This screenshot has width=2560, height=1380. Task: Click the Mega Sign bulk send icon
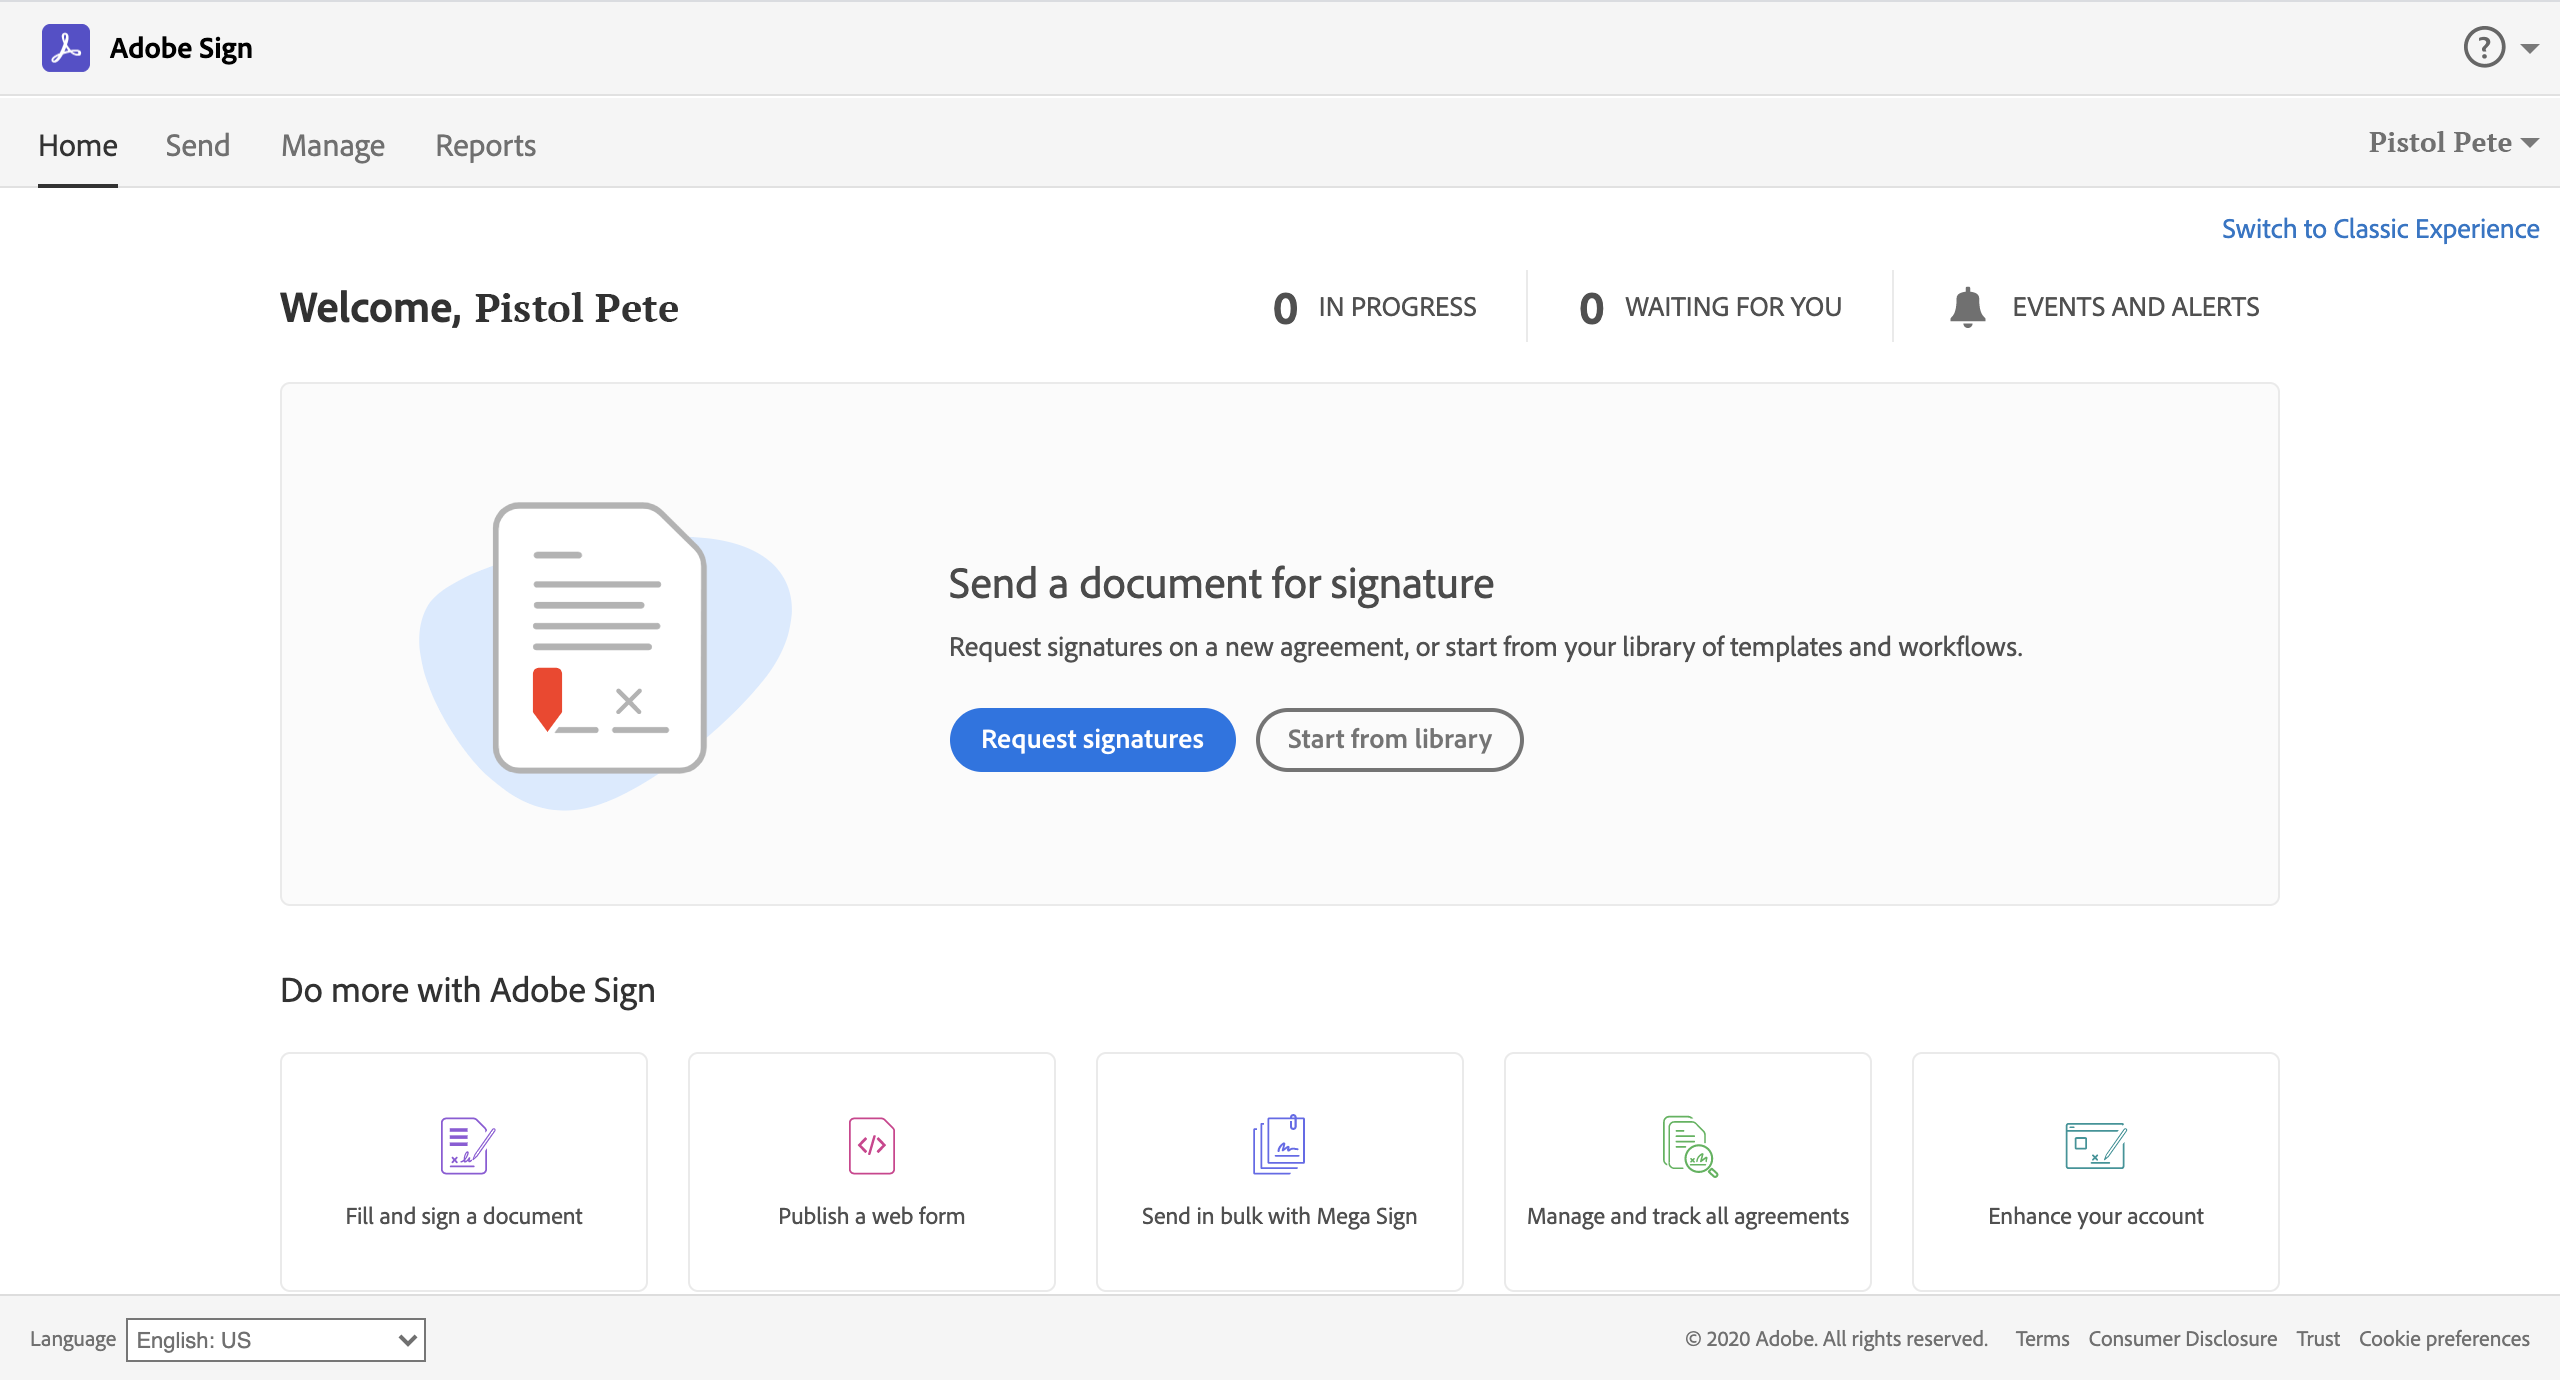point(1279,1145)
